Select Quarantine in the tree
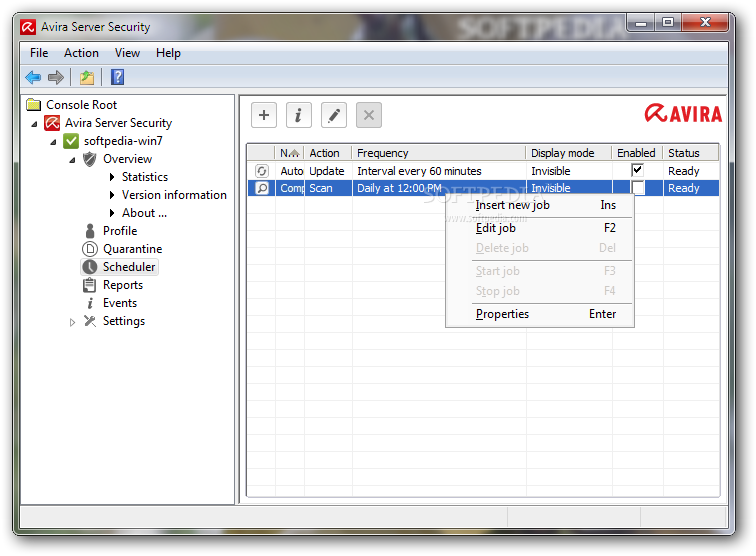 pos(133,249)
